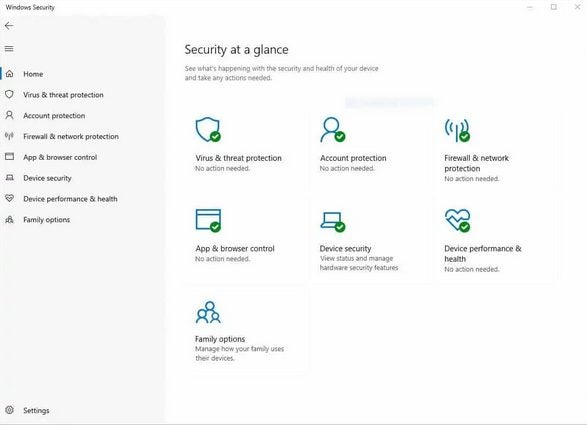Click the Home house icon in sidebar
The image size is (587, 425).
tap(9, 74)
